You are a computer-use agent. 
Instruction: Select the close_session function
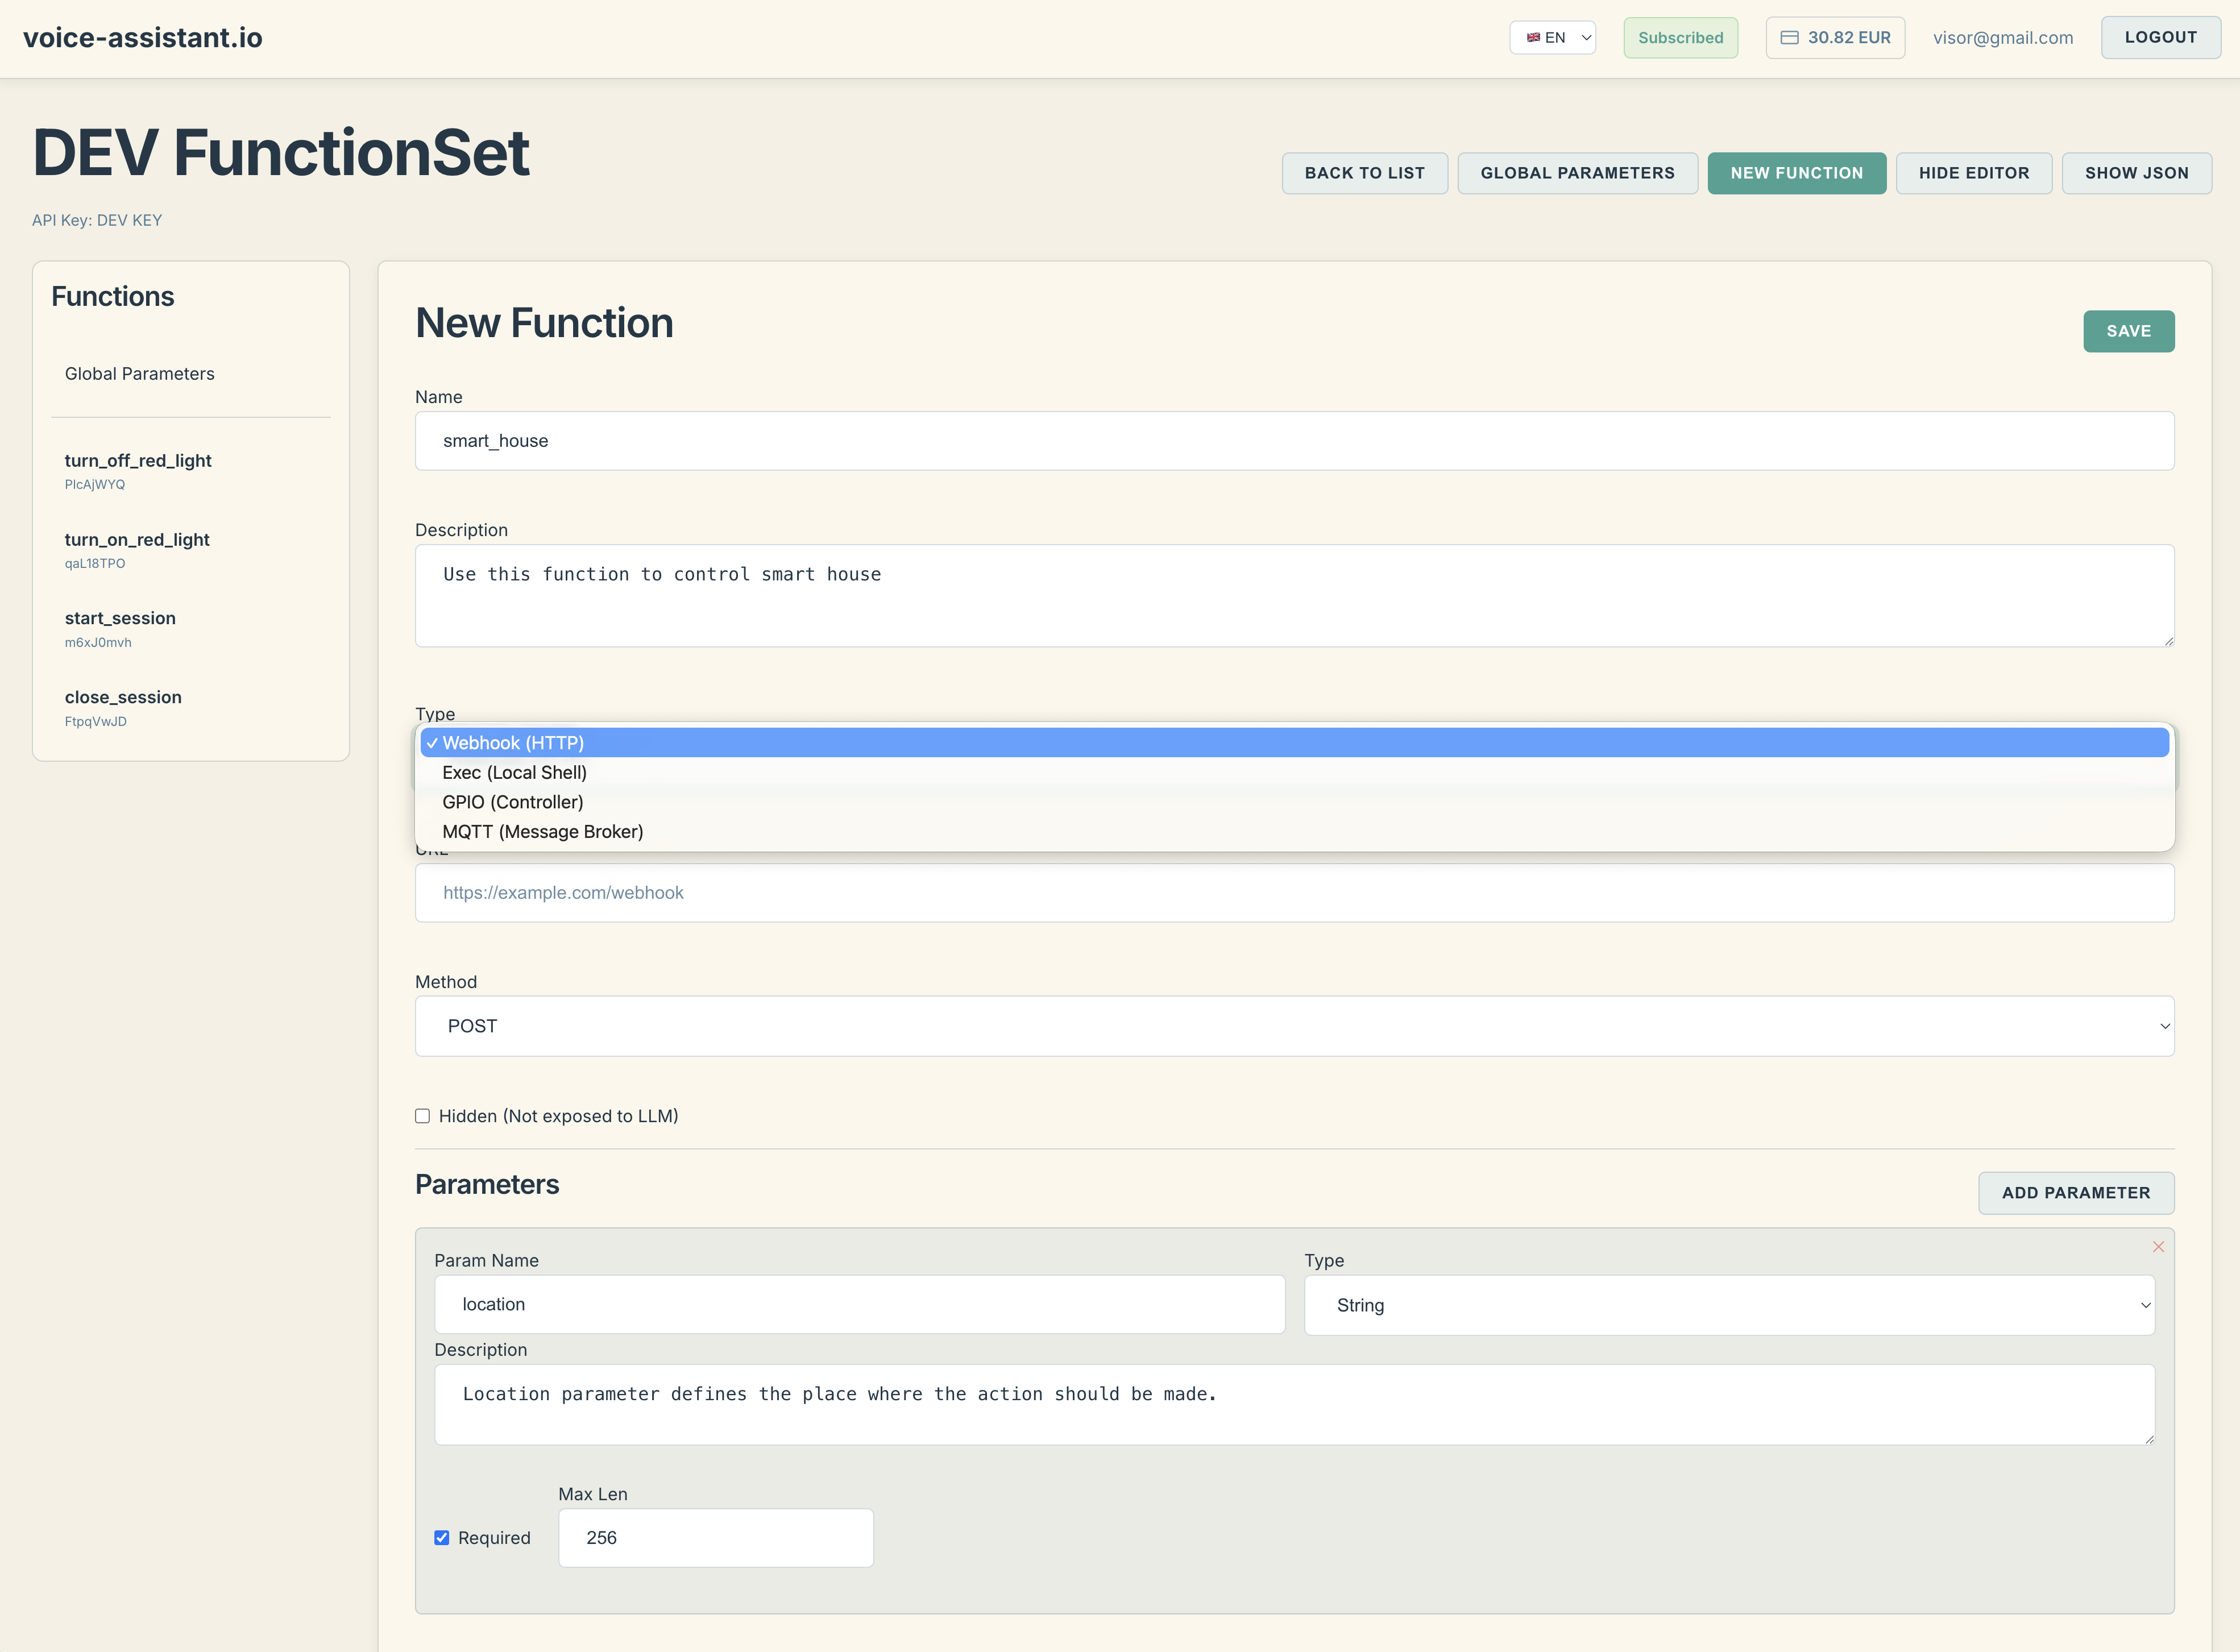click(x=123, y=698)
